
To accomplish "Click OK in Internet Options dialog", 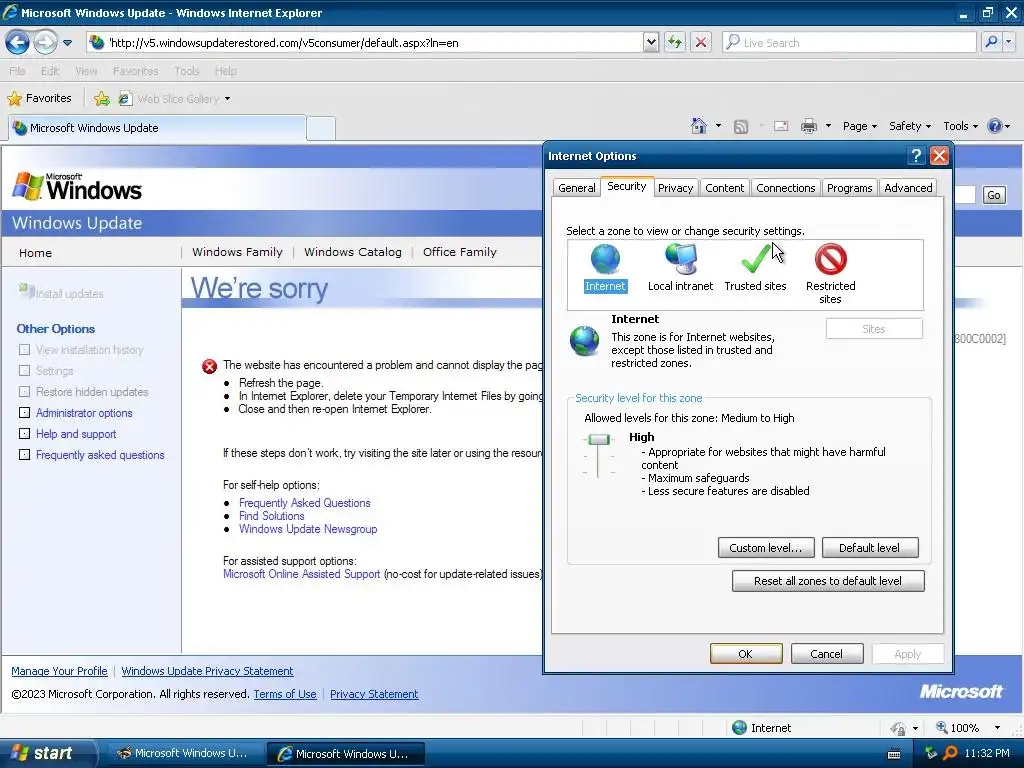I will pos(746,654).
